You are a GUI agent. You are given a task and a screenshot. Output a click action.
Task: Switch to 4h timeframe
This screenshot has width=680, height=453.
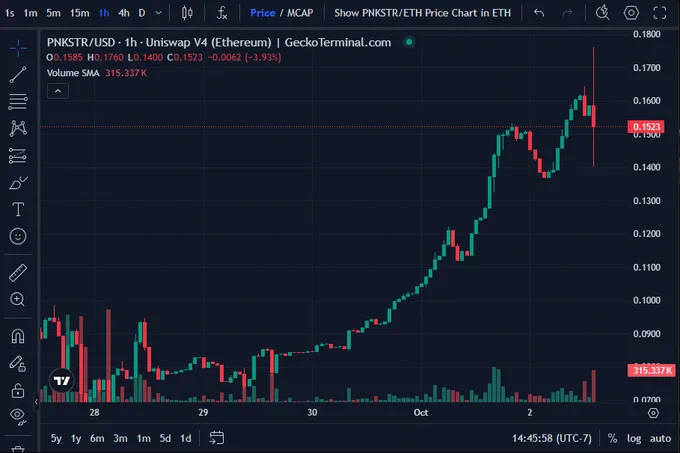124,13
